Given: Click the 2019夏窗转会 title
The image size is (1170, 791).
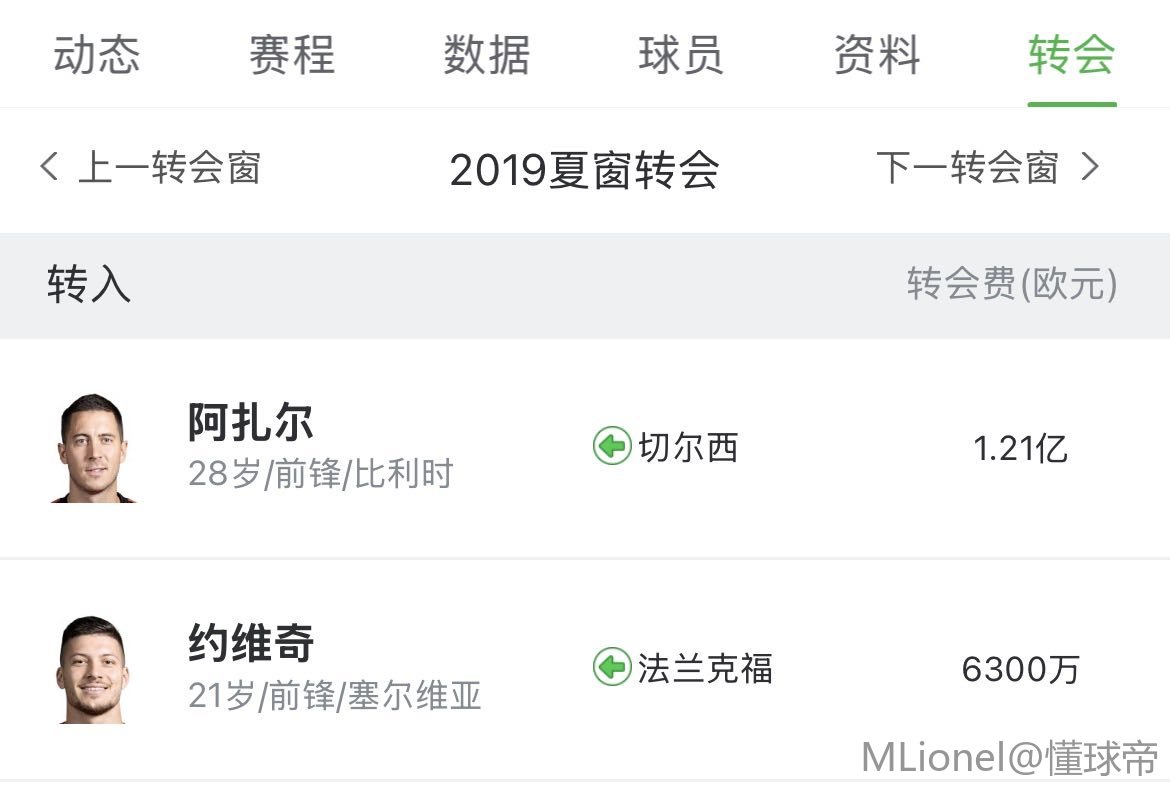Looking at the screenshot, I should [x=584, y=170].
